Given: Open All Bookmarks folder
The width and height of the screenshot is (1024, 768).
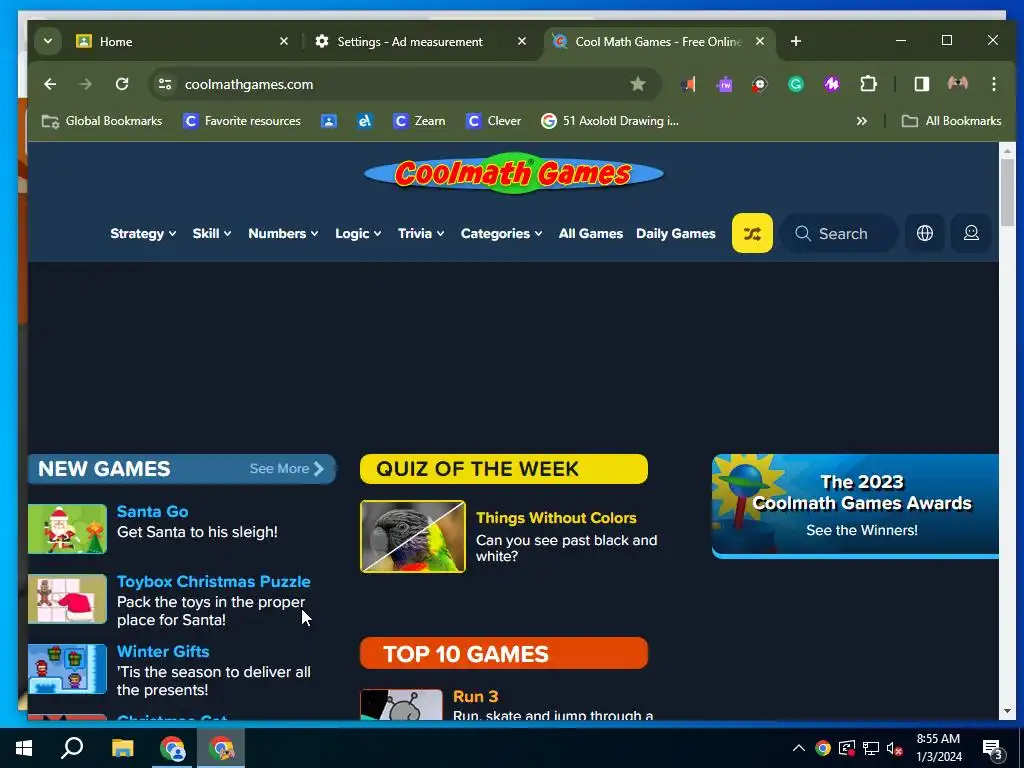Looking at the screenshot, I should [x=951, y=121].
